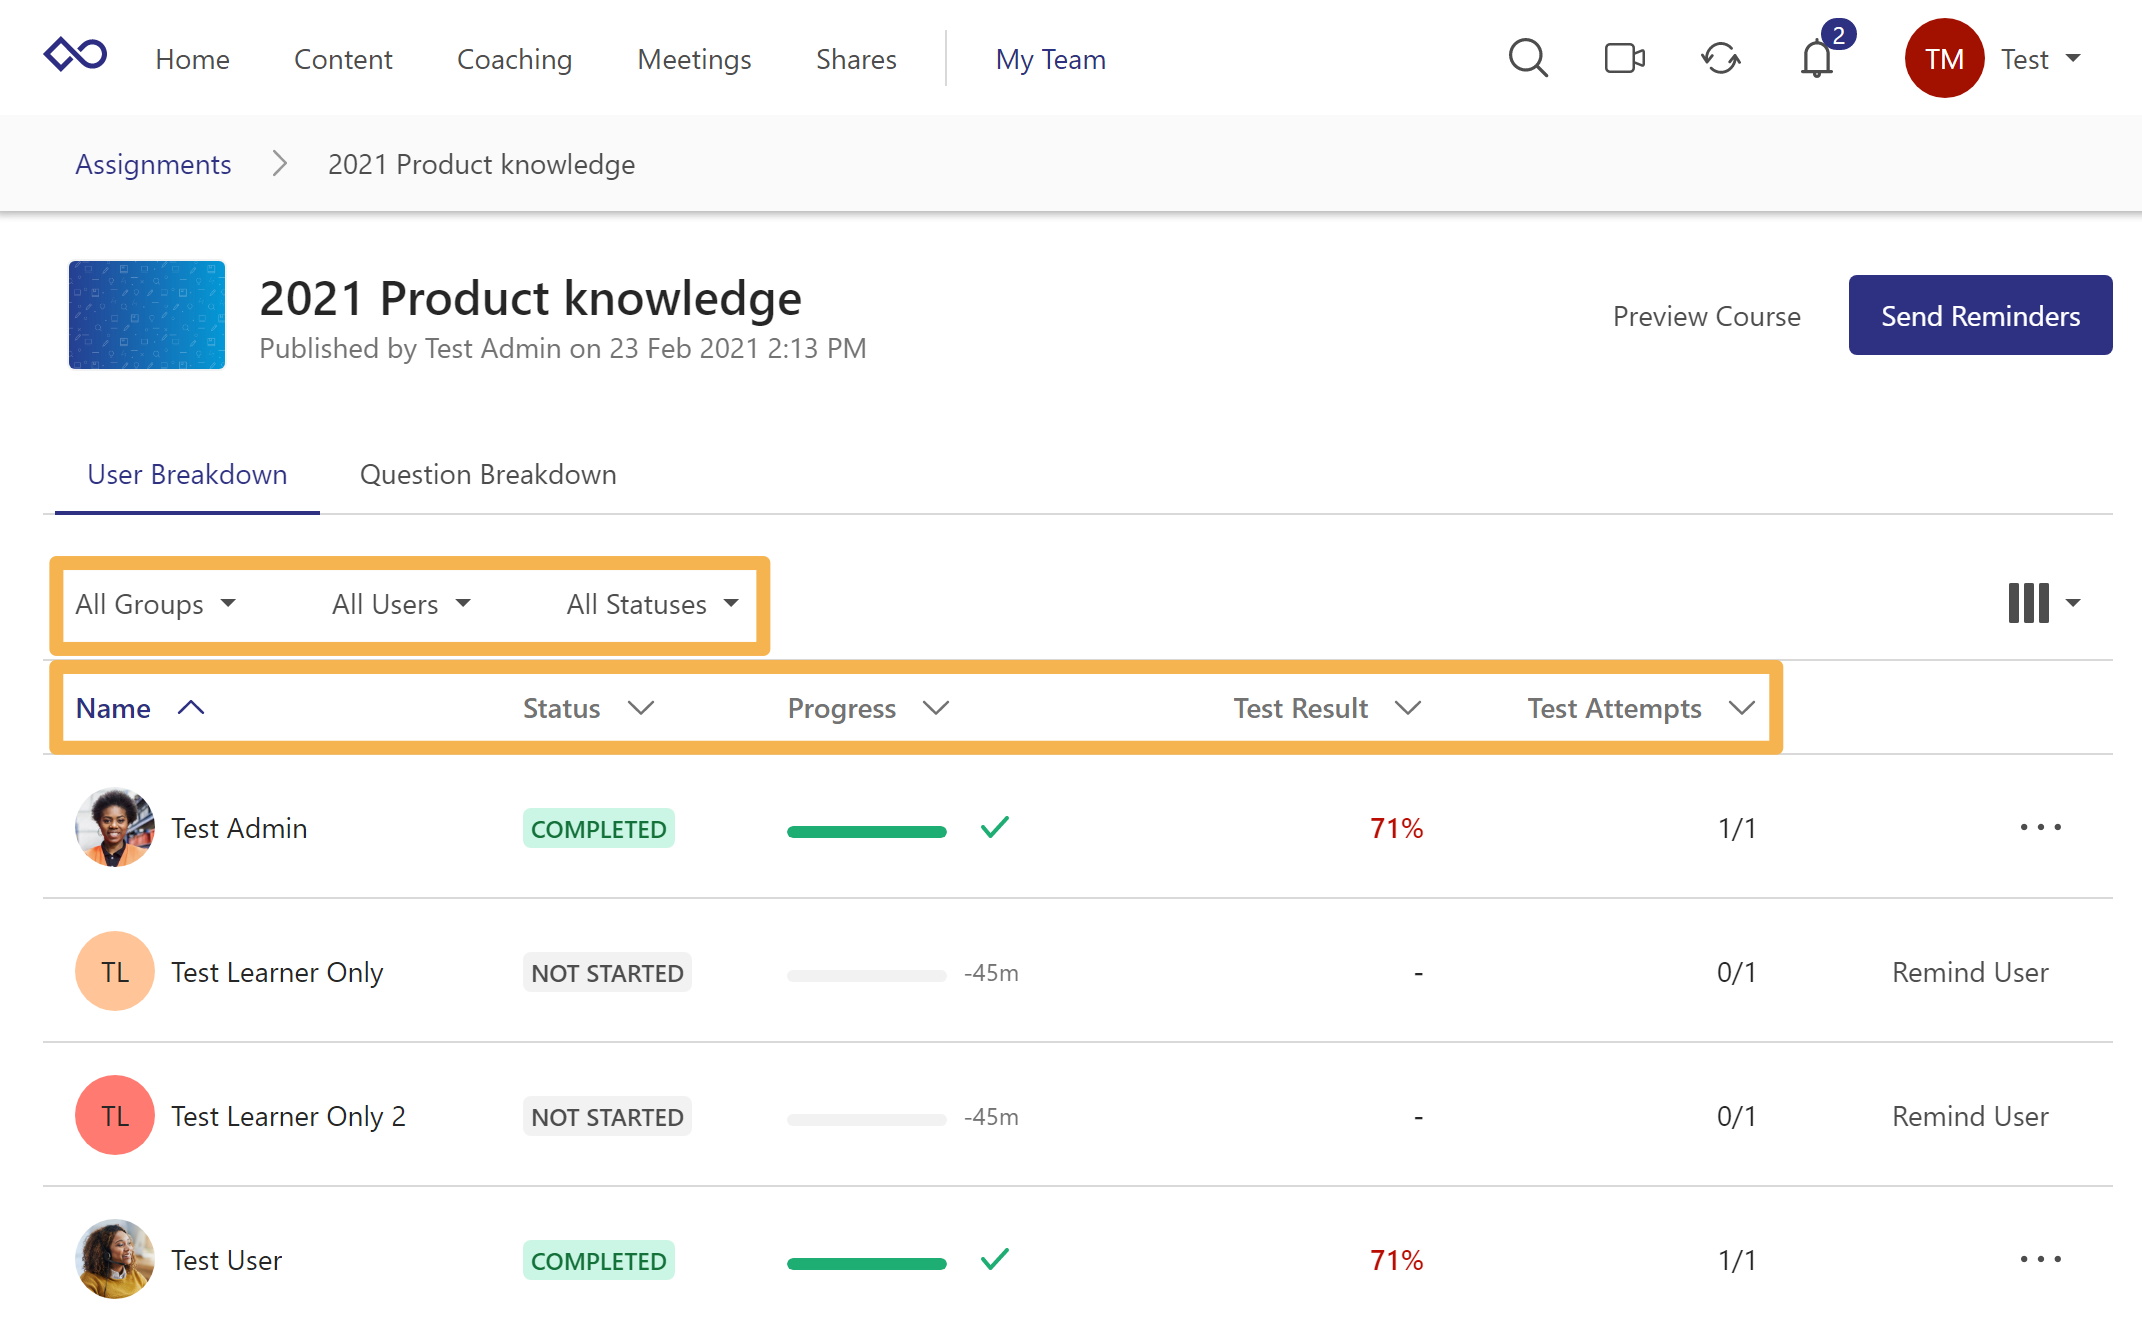Click the TM profile avatar
This screenshot has width=2142, height=1324.
point(1944,58)
